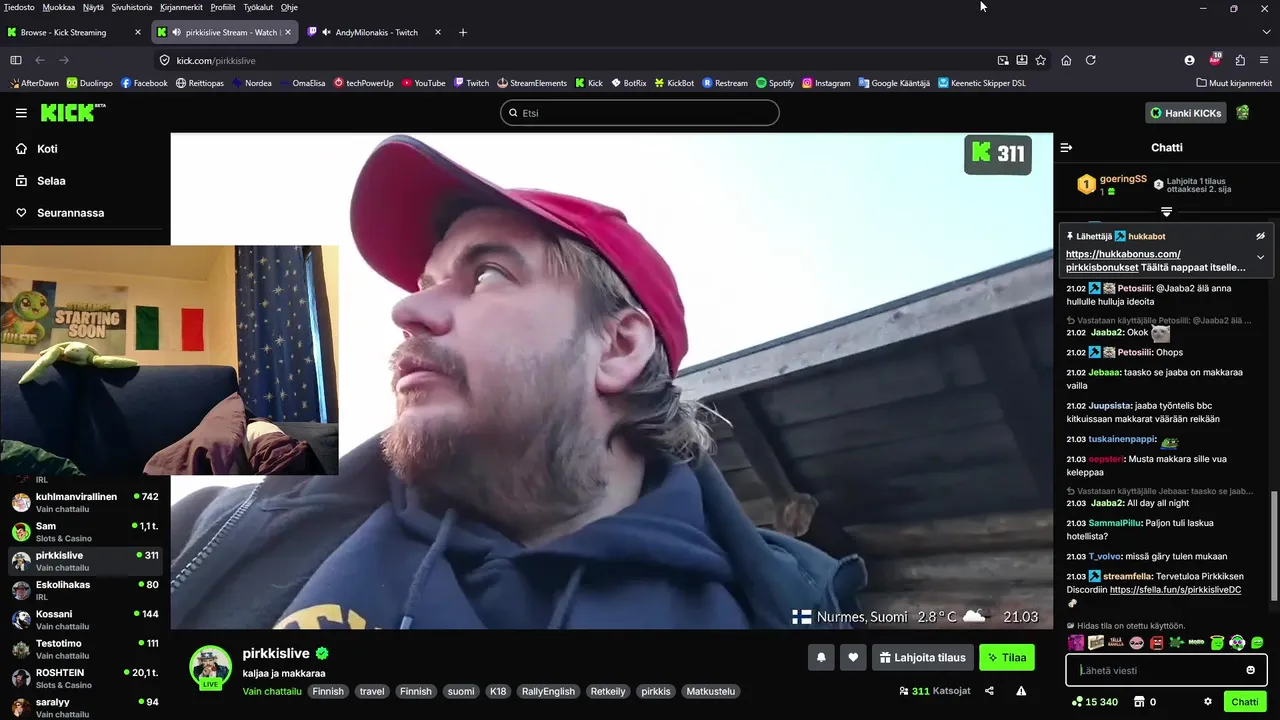Viewport: 1280px width, 720px height.
Task: Click the bell notification icon under stream
Action: point(821,657)
